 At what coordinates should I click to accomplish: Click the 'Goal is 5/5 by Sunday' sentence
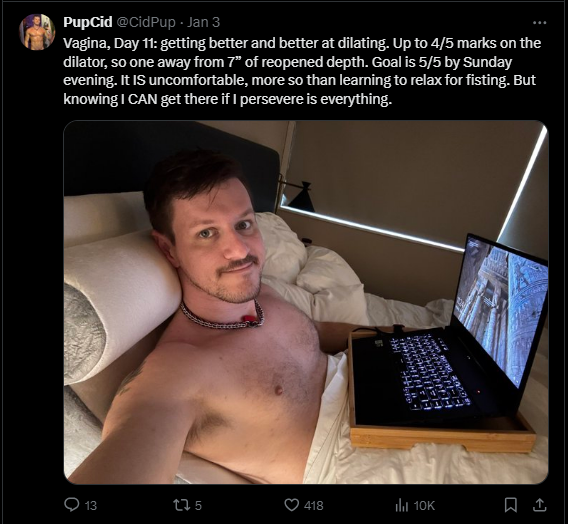442,62
